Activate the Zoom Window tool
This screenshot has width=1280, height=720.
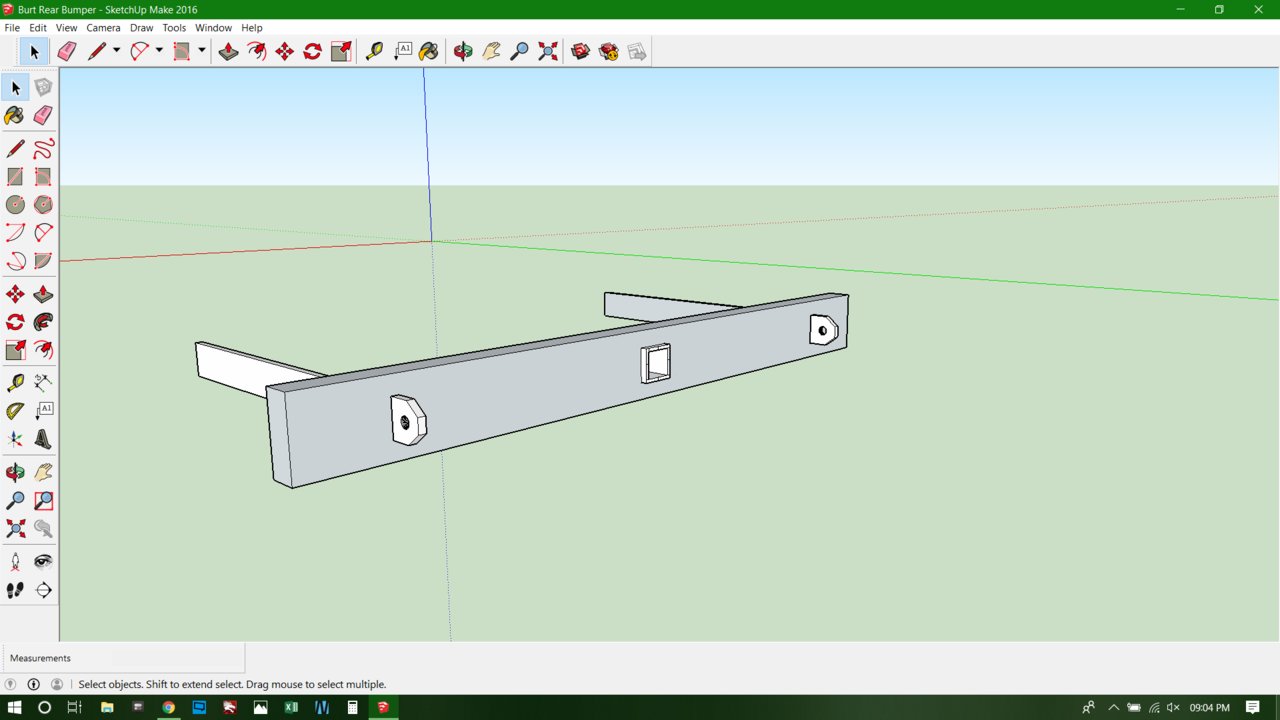coord(43,500)
